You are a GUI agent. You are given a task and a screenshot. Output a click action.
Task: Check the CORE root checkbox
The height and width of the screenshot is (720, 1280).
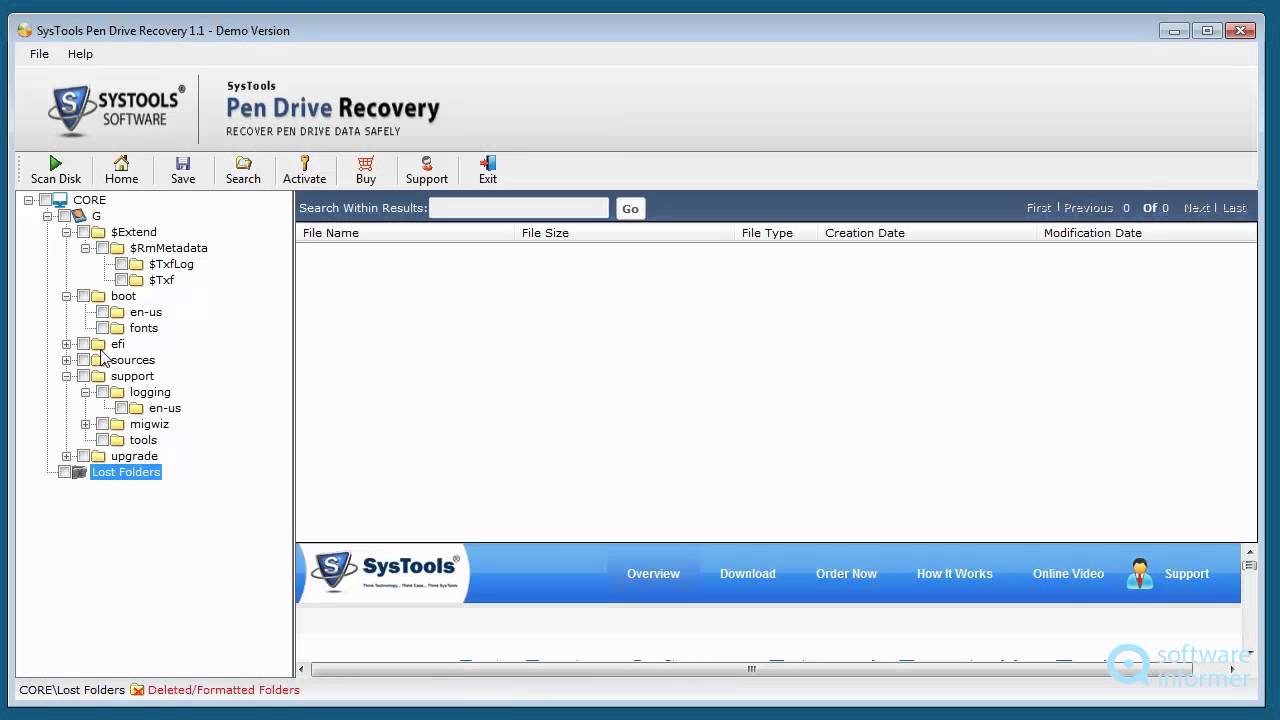[45, 200]
